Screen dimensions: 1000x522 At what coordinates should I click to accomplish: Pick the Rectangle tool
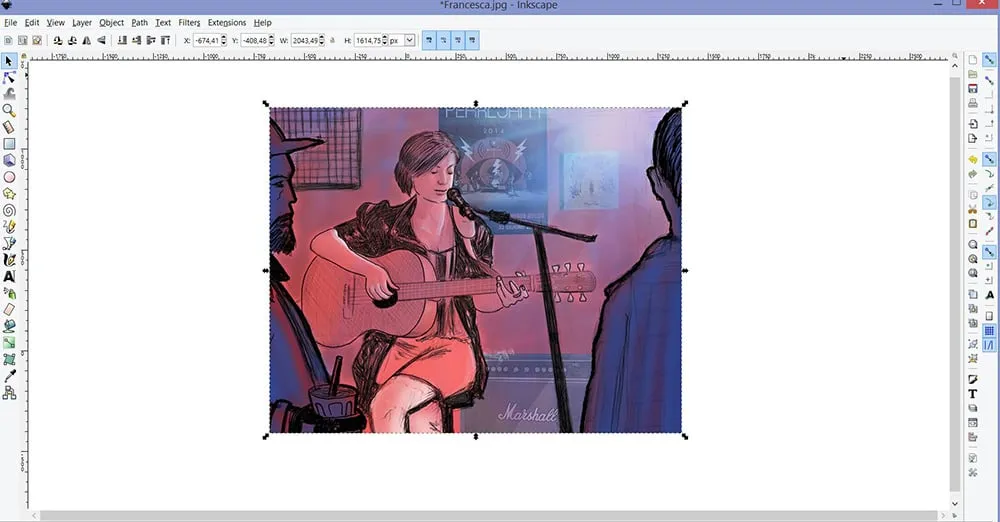(x=9, y=143)
